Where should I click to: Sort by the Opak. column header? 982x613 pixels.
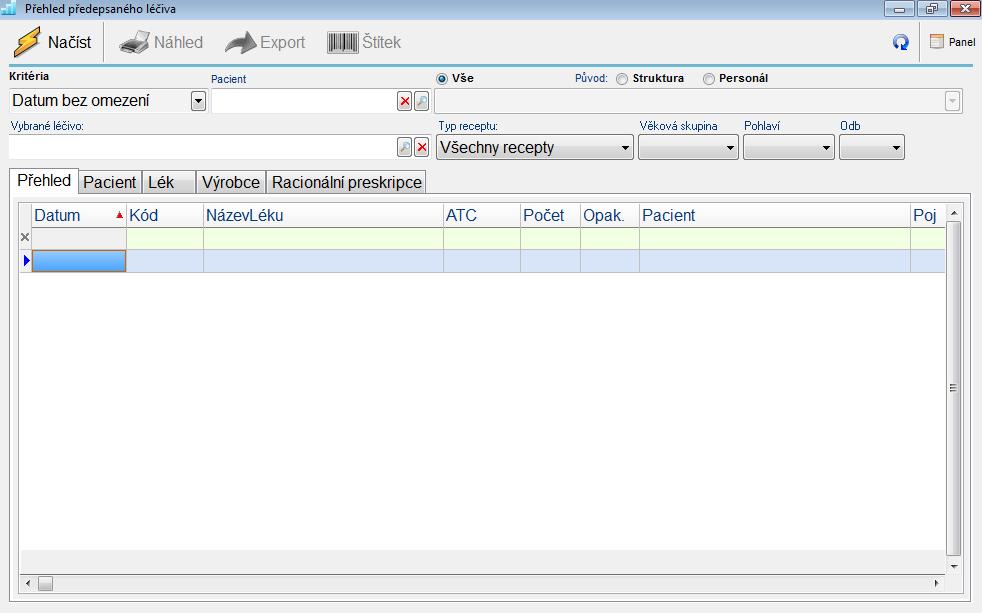pos(609,215)
